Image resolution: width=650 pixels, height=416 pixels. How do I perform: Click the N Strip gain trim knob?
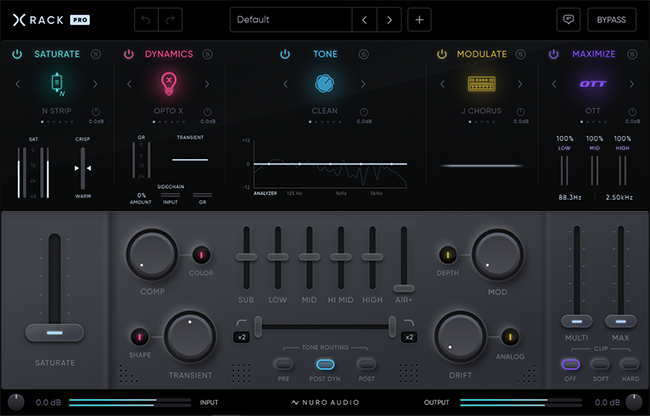(x=96, y=112)
